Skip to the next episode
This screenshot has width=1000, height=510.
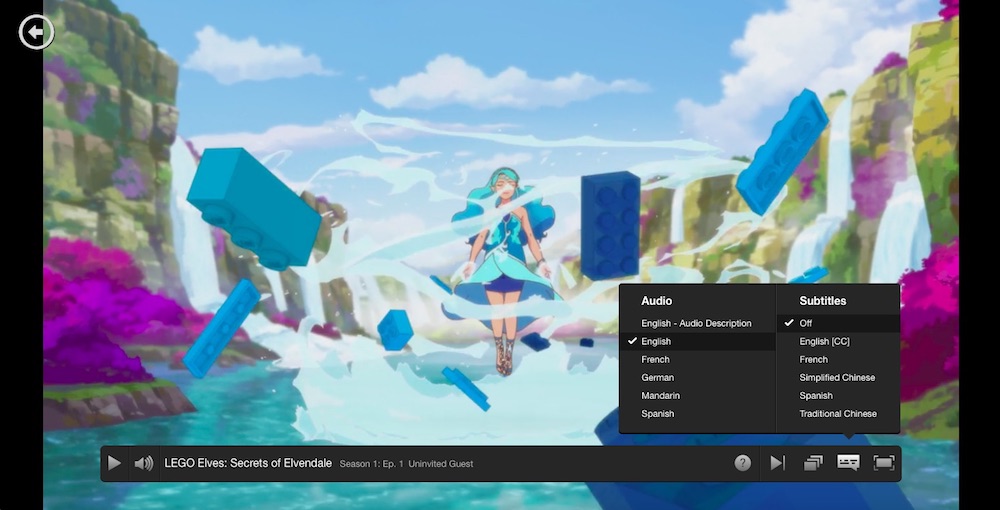[777, 463]
